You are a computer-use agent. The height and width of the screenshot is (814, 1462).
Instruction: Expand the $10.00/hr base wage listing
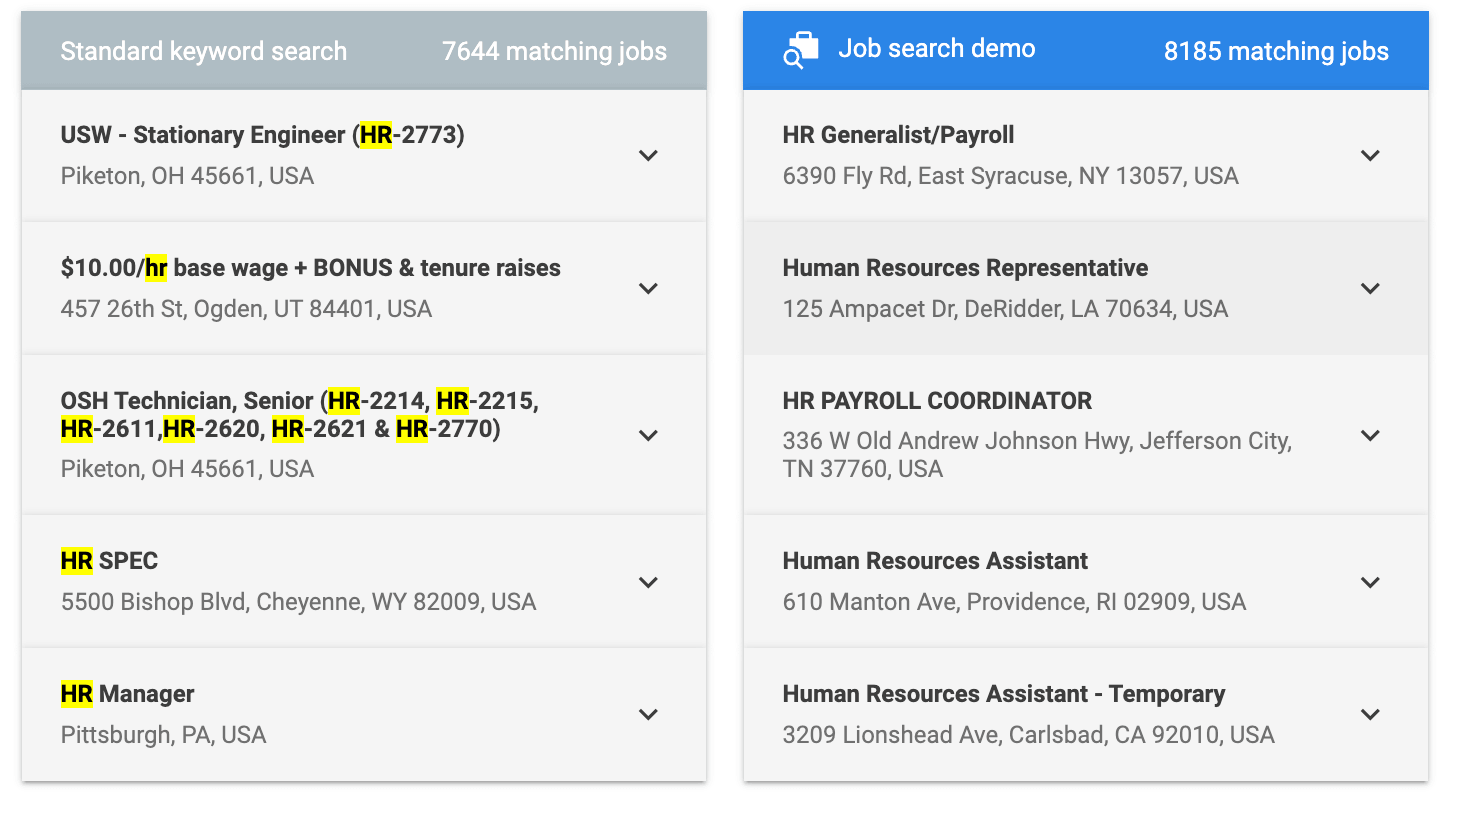point(648,289)
